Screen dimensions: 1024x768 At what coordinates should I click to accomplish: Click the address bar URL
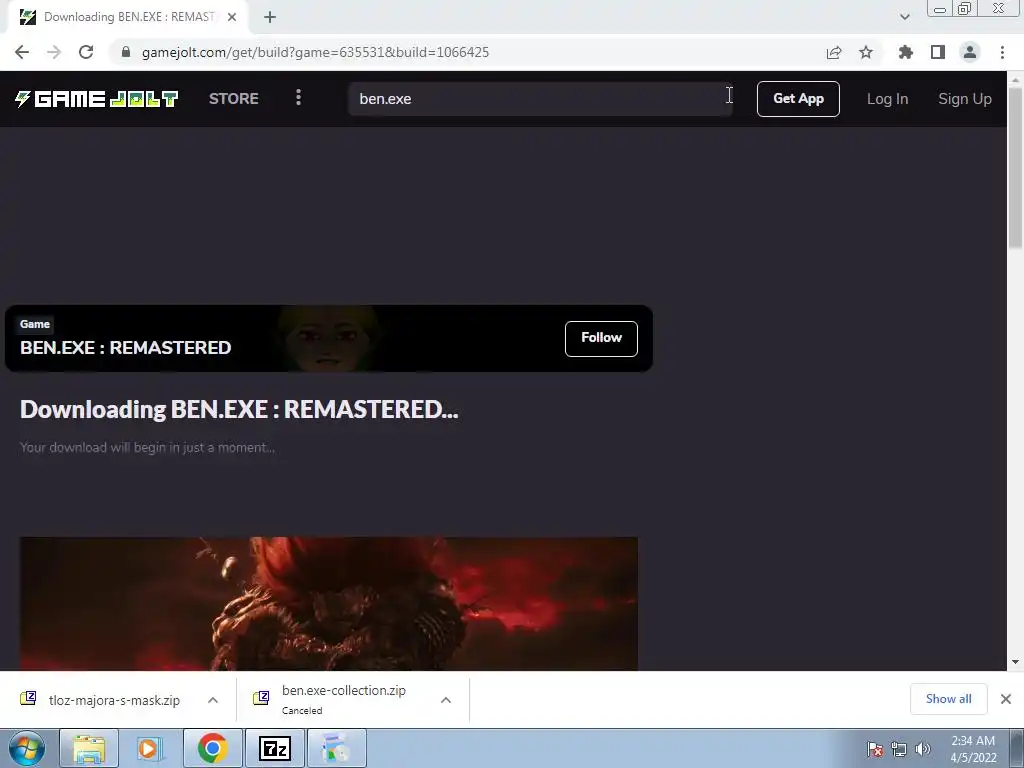315,52
